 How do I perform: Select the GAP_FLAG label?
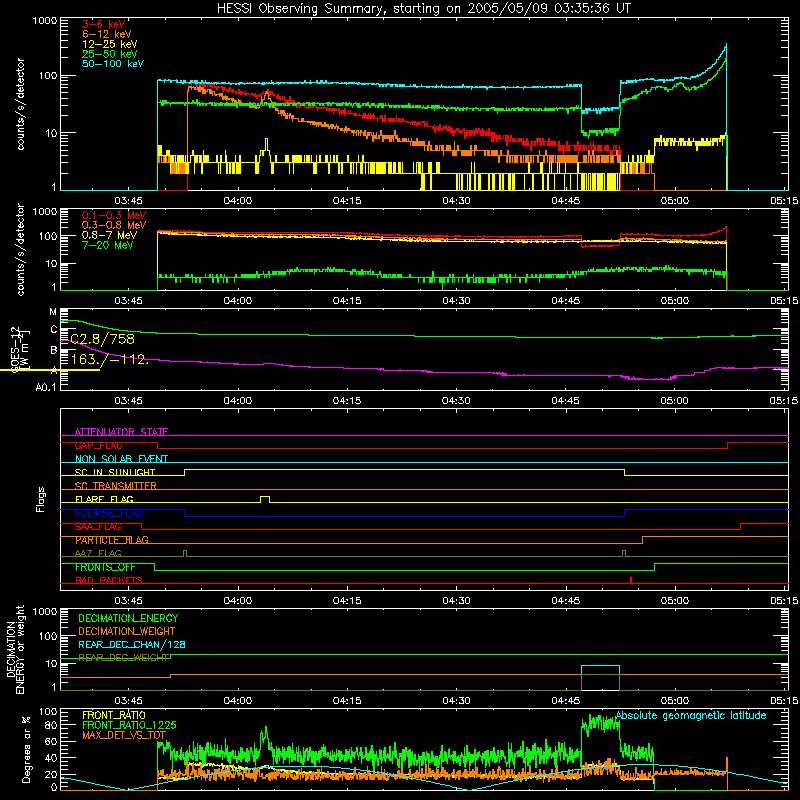pyautogui.click(x=98, y=445)
